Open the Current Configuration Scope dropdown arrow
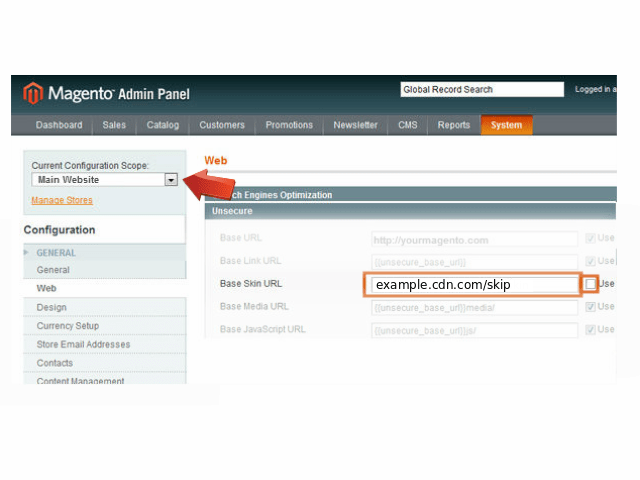The width and height of the screenshot is (640, 480). coord(170,180)
